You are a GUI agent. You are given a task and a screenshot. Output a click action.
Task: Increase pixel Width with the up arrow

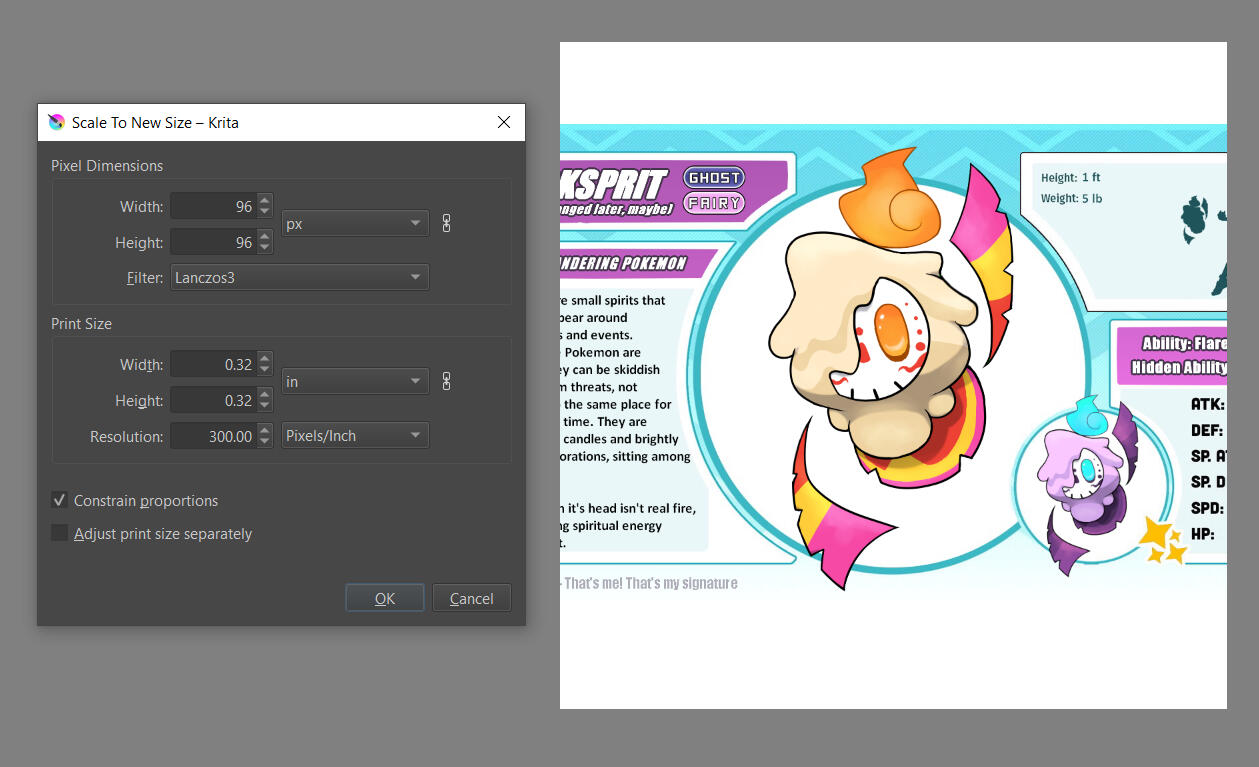click(x=265, y=200)
